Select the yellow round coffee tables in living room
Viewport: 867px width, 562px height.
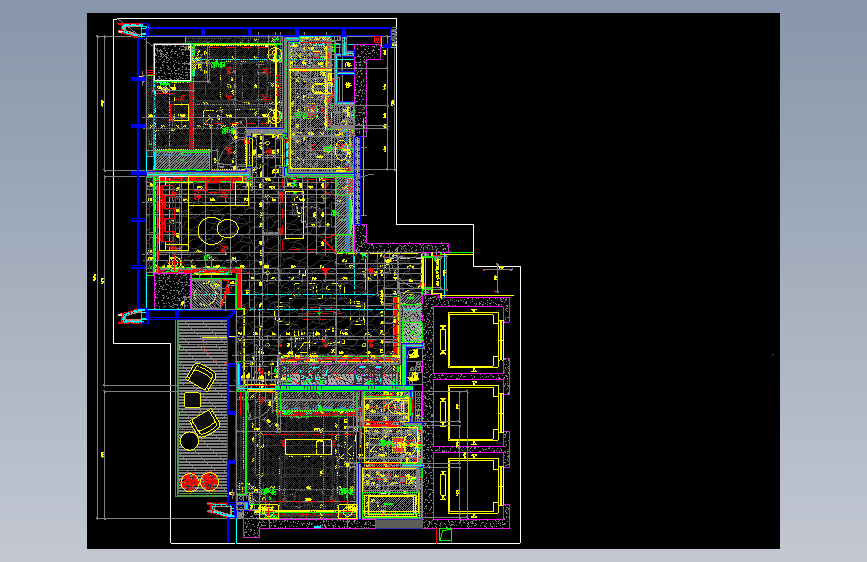(218, 231)
